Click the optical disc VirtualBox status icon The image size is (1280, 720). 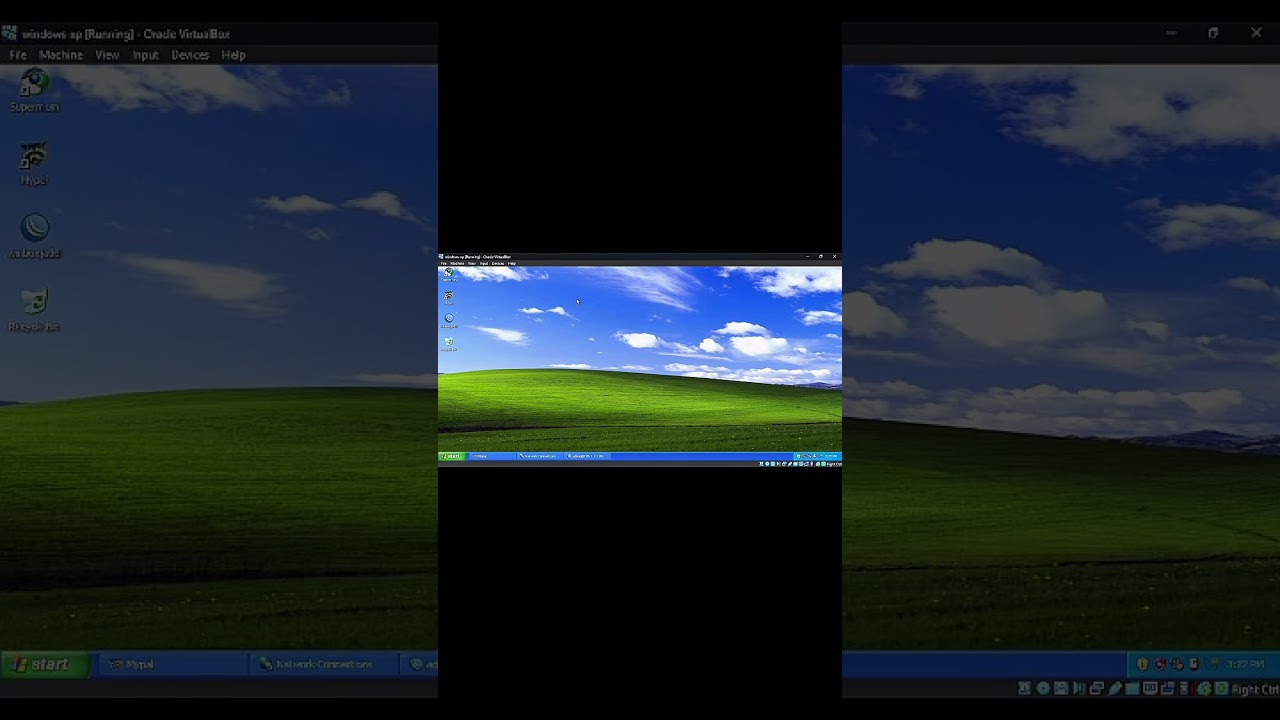click(x=1043, y=689)
